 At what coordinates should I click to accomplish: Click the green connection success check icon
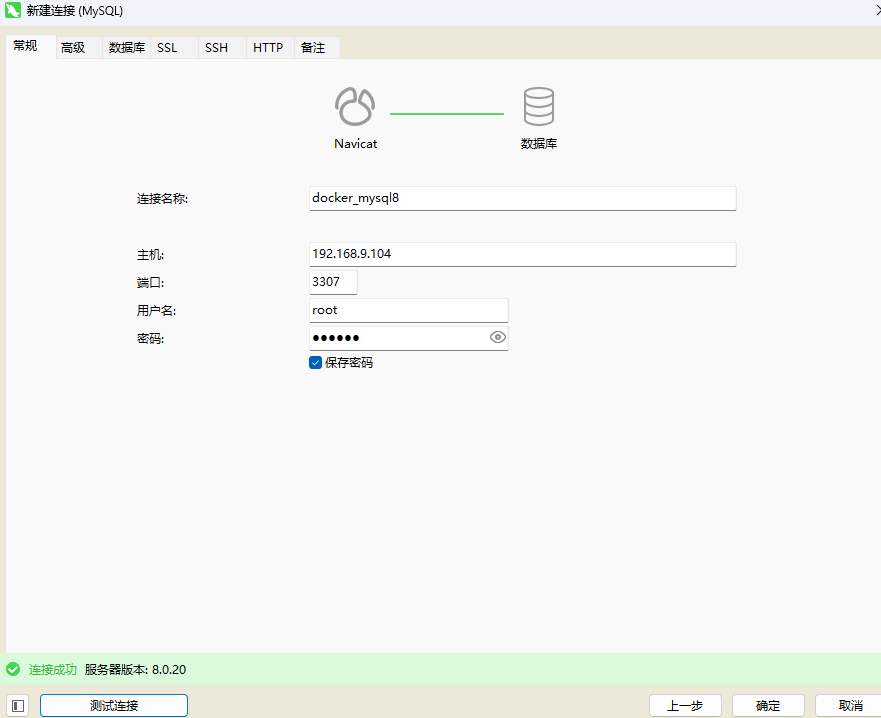point(13,669)
